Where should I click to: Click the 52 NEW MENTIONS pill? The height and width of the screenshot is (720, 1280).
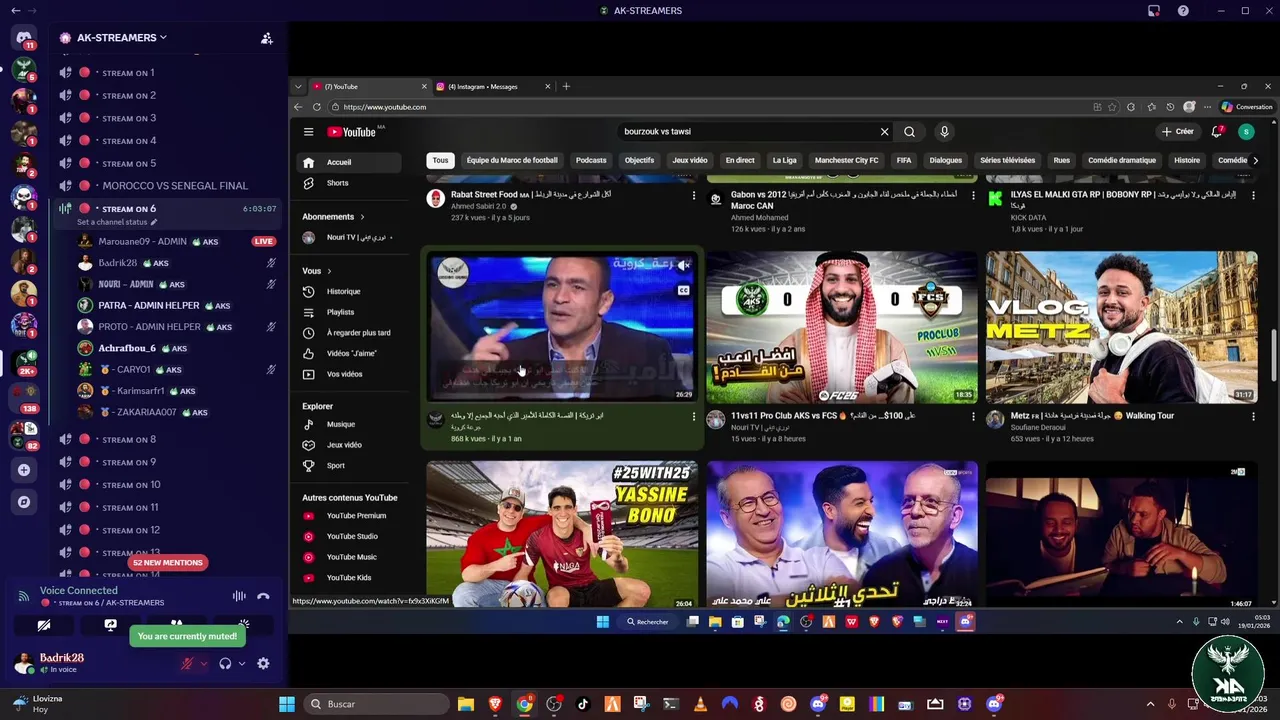click(x=168, y=563)
